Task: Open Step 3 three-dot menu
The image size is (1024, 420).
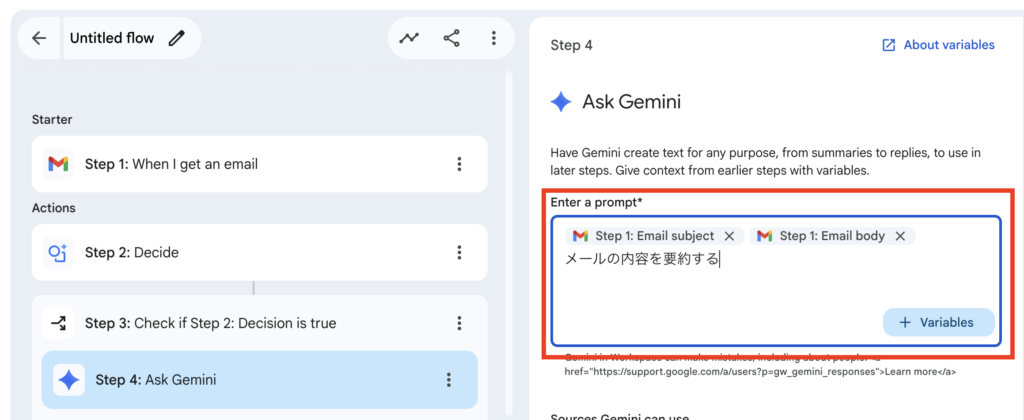Action: point(459,323)
